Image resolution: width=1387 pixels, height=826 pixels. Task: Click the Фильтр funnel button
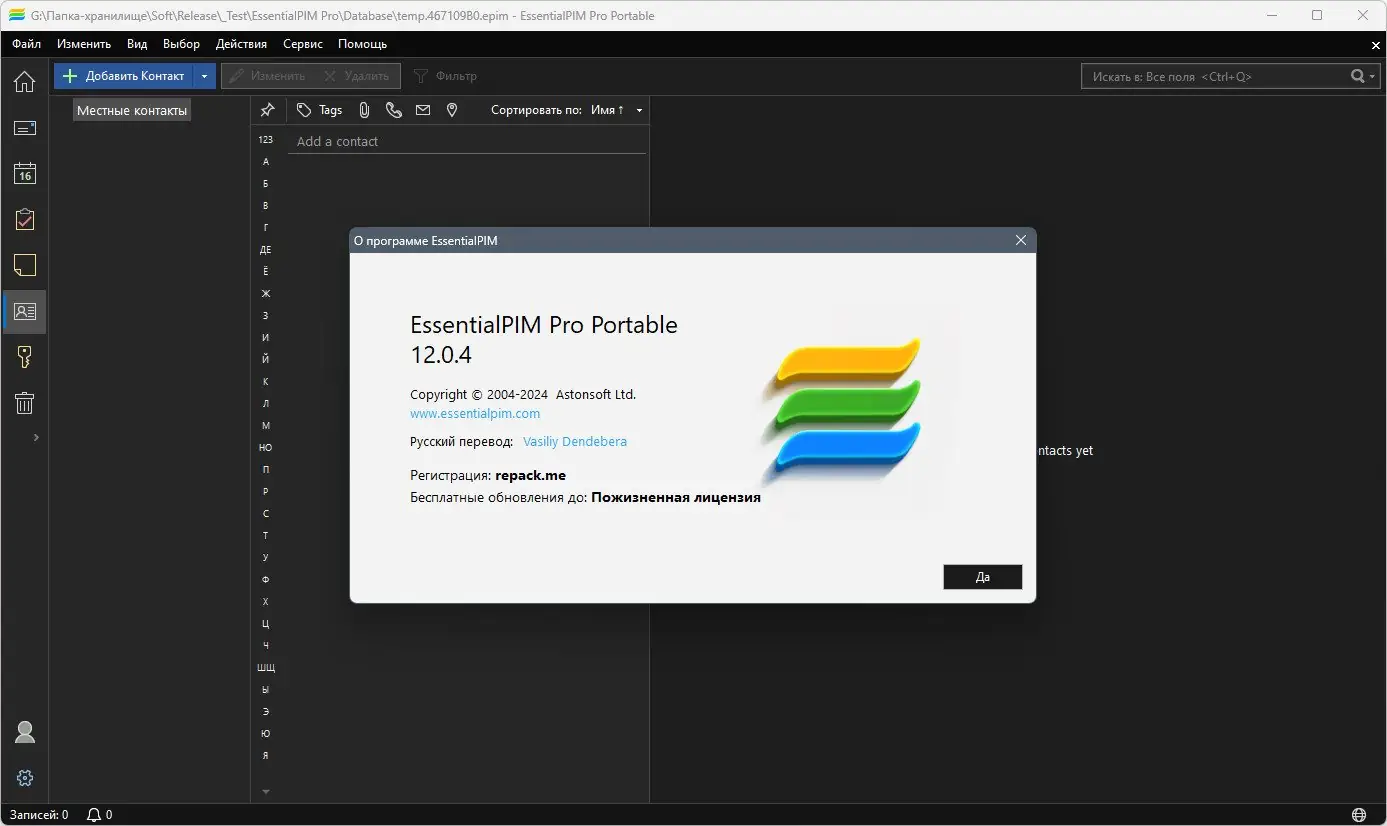[446, 76]
